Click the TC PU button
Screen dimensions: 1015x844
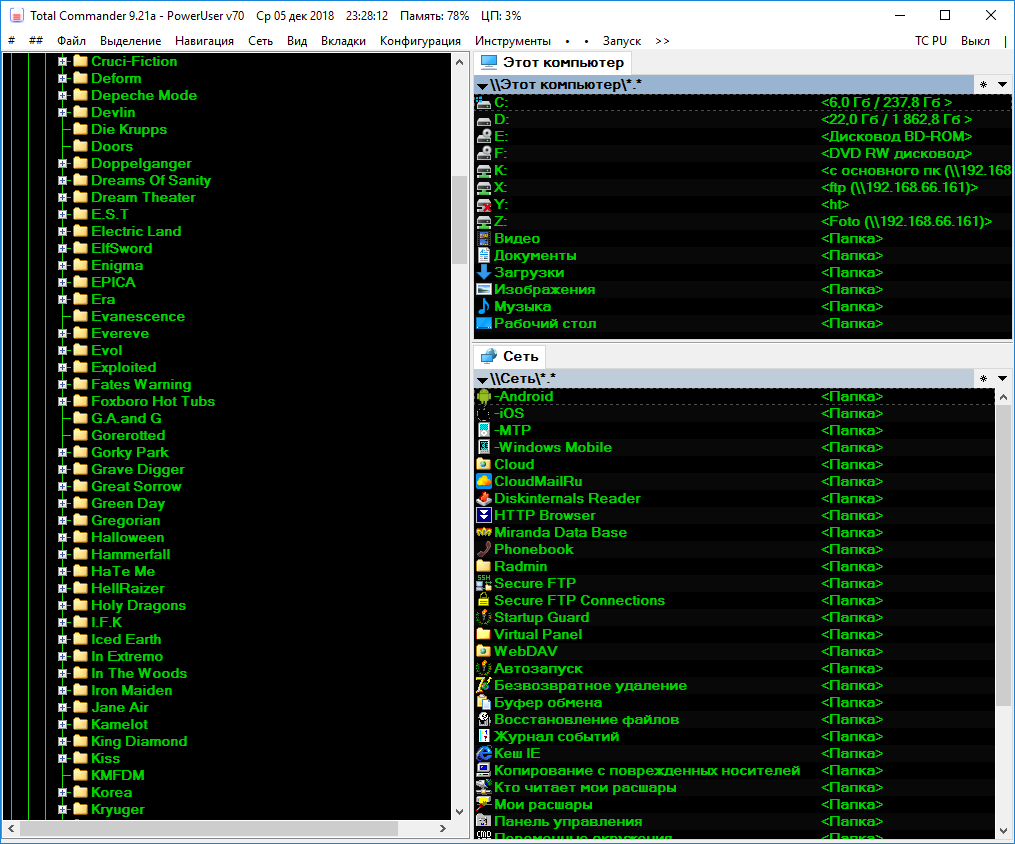click(930, 41)
